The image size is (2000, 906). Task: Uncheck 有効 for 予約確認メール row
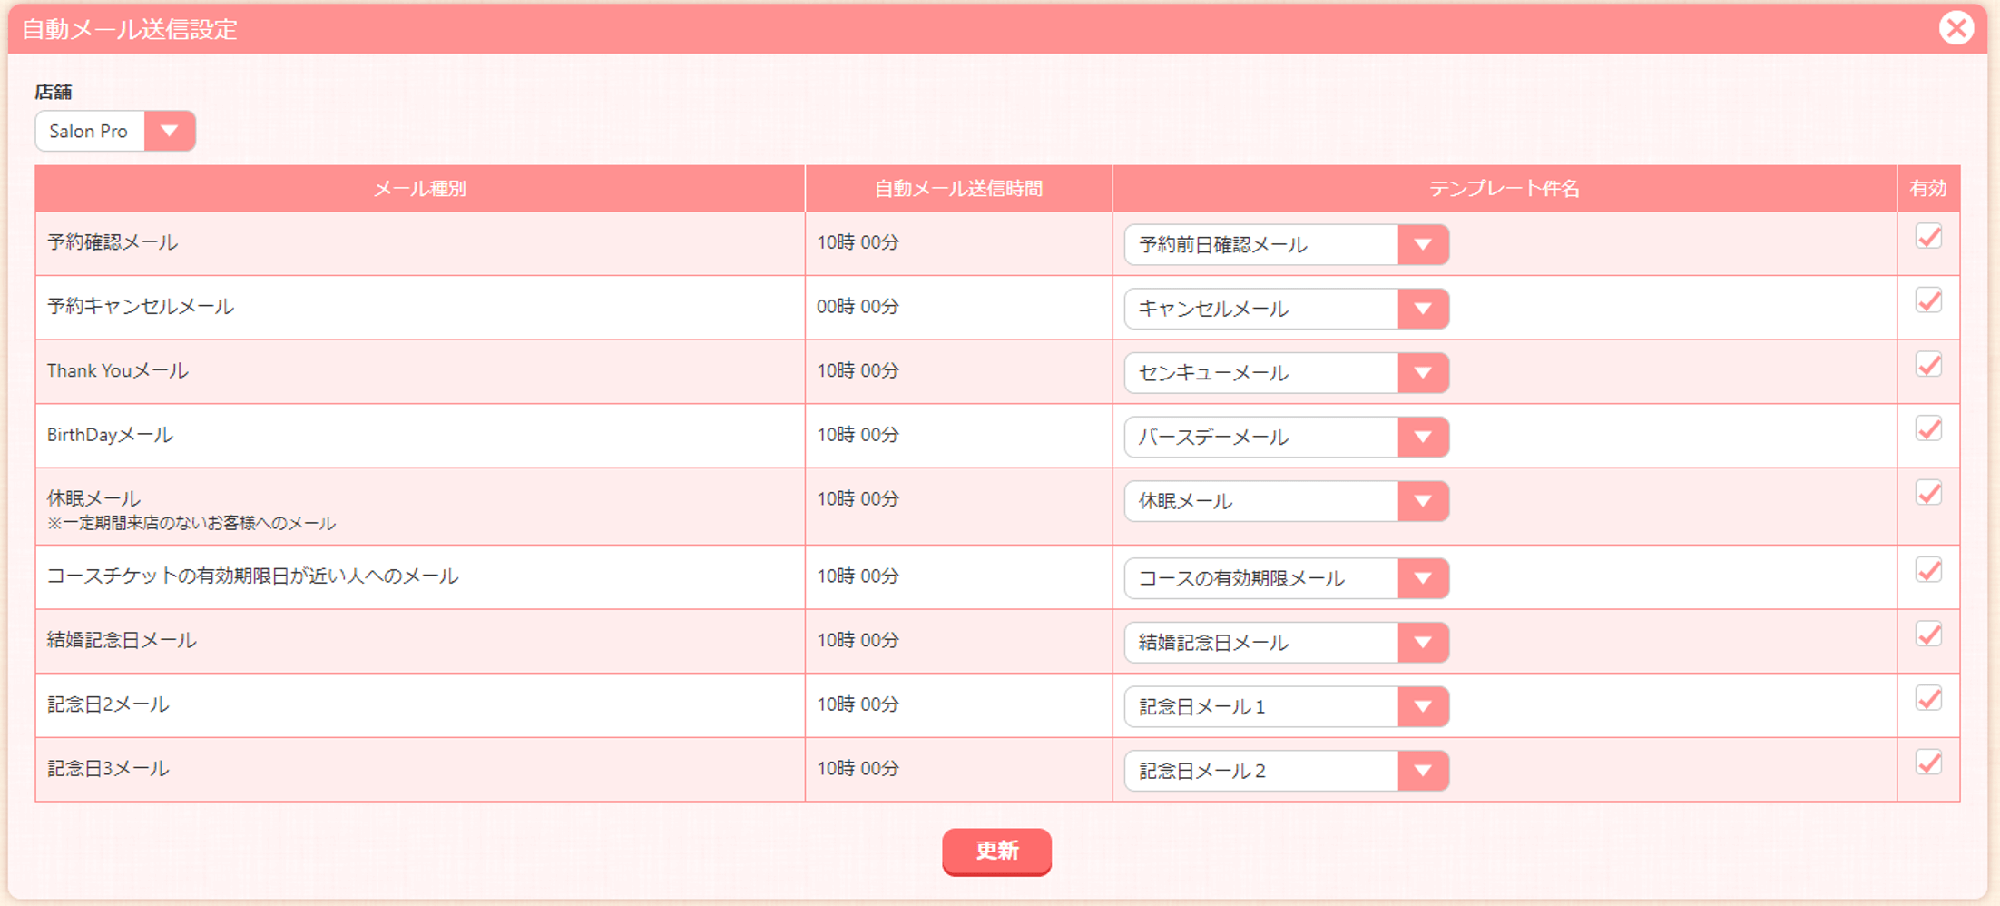pos(1928,237)
